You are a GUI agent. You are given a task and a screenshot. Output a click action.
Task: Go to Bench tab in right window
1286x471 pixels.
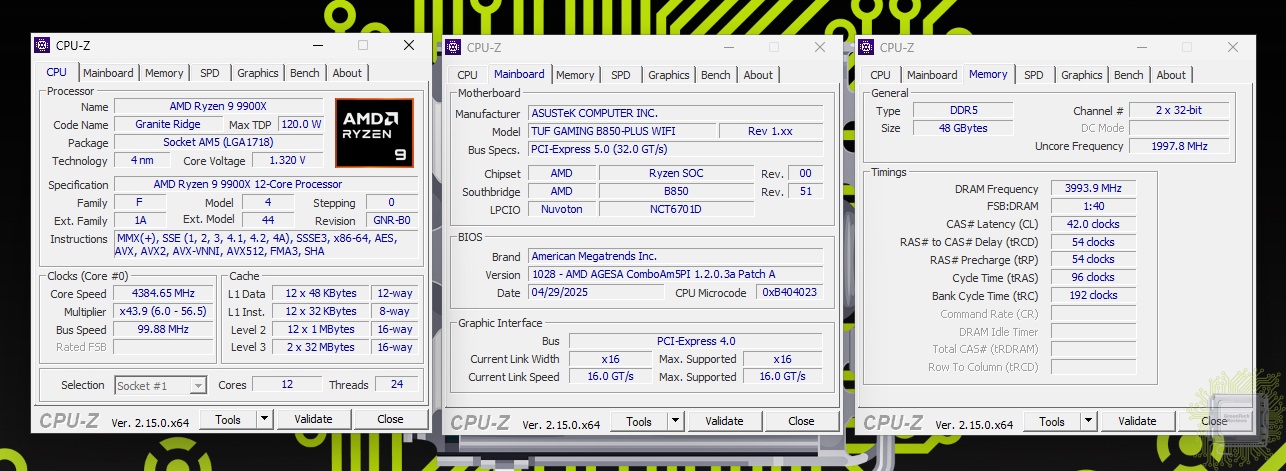pos(1129,75)
